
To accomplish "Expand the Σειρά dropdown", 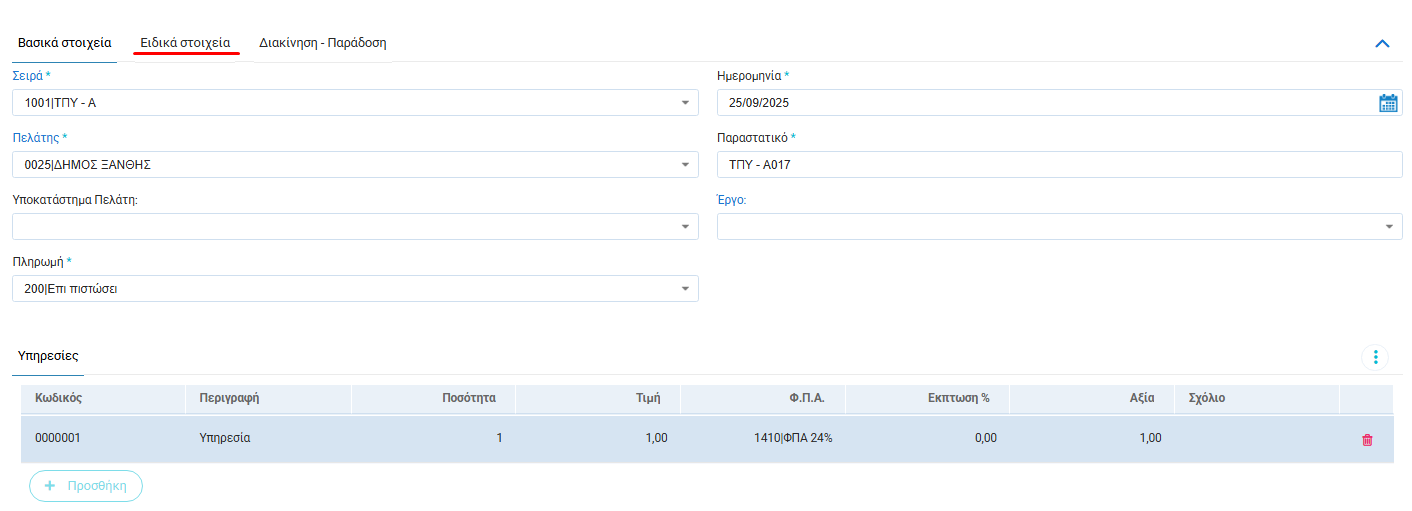I will pos(685,103).
